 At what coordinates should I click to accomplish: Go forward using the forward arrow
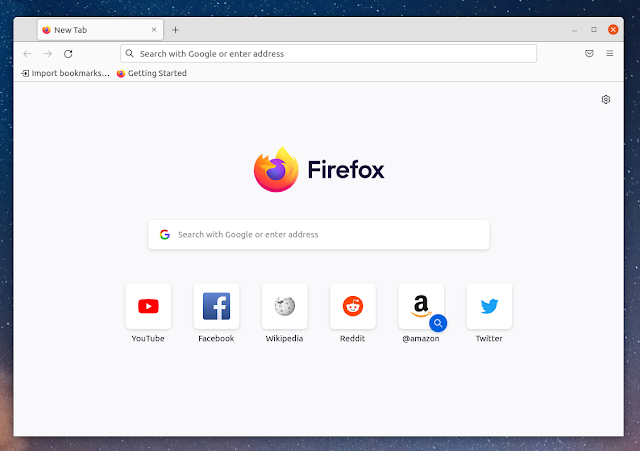[48, 54]
